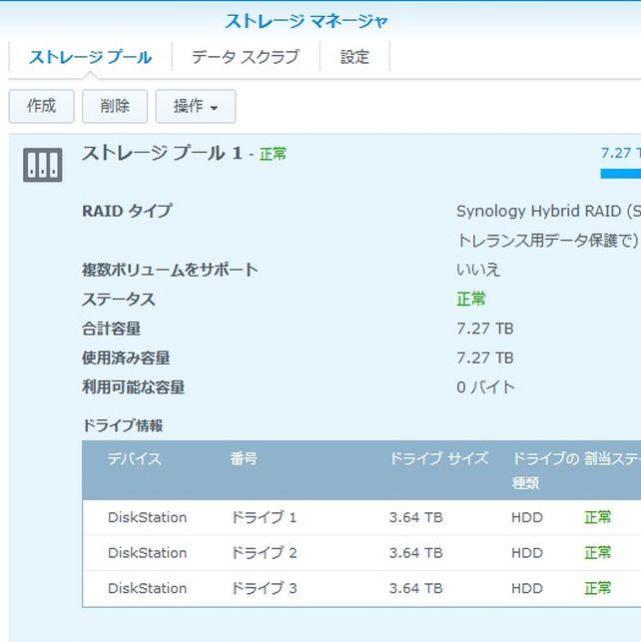Viewport: 641px width, 642px height.
Task: Open the 操作 dropdown menu
Action: pos(196,106)
